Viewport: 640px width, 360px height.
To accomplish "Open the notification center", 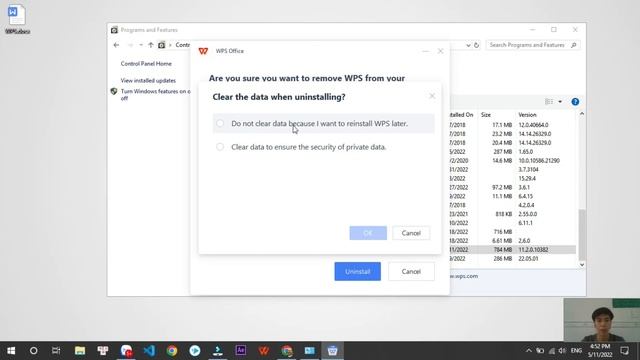I will [624, 351].
